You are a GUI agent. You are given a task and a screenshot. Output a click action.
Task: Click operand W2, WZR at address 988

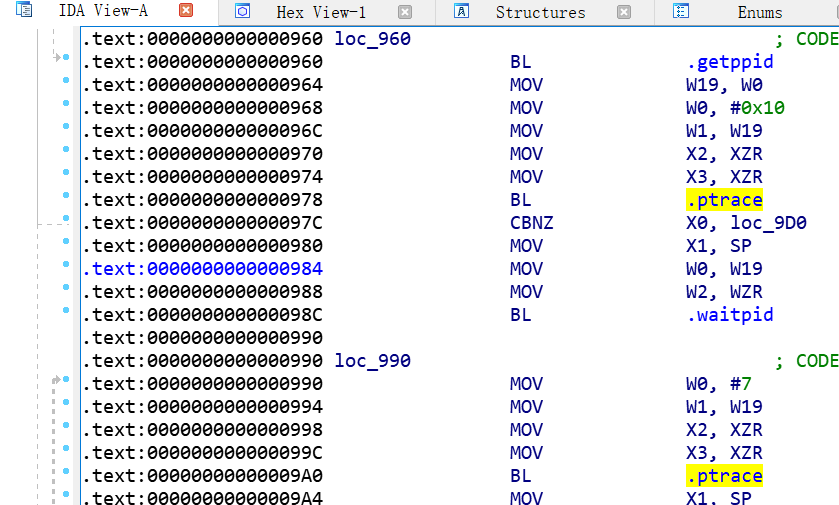coord(724,292)
